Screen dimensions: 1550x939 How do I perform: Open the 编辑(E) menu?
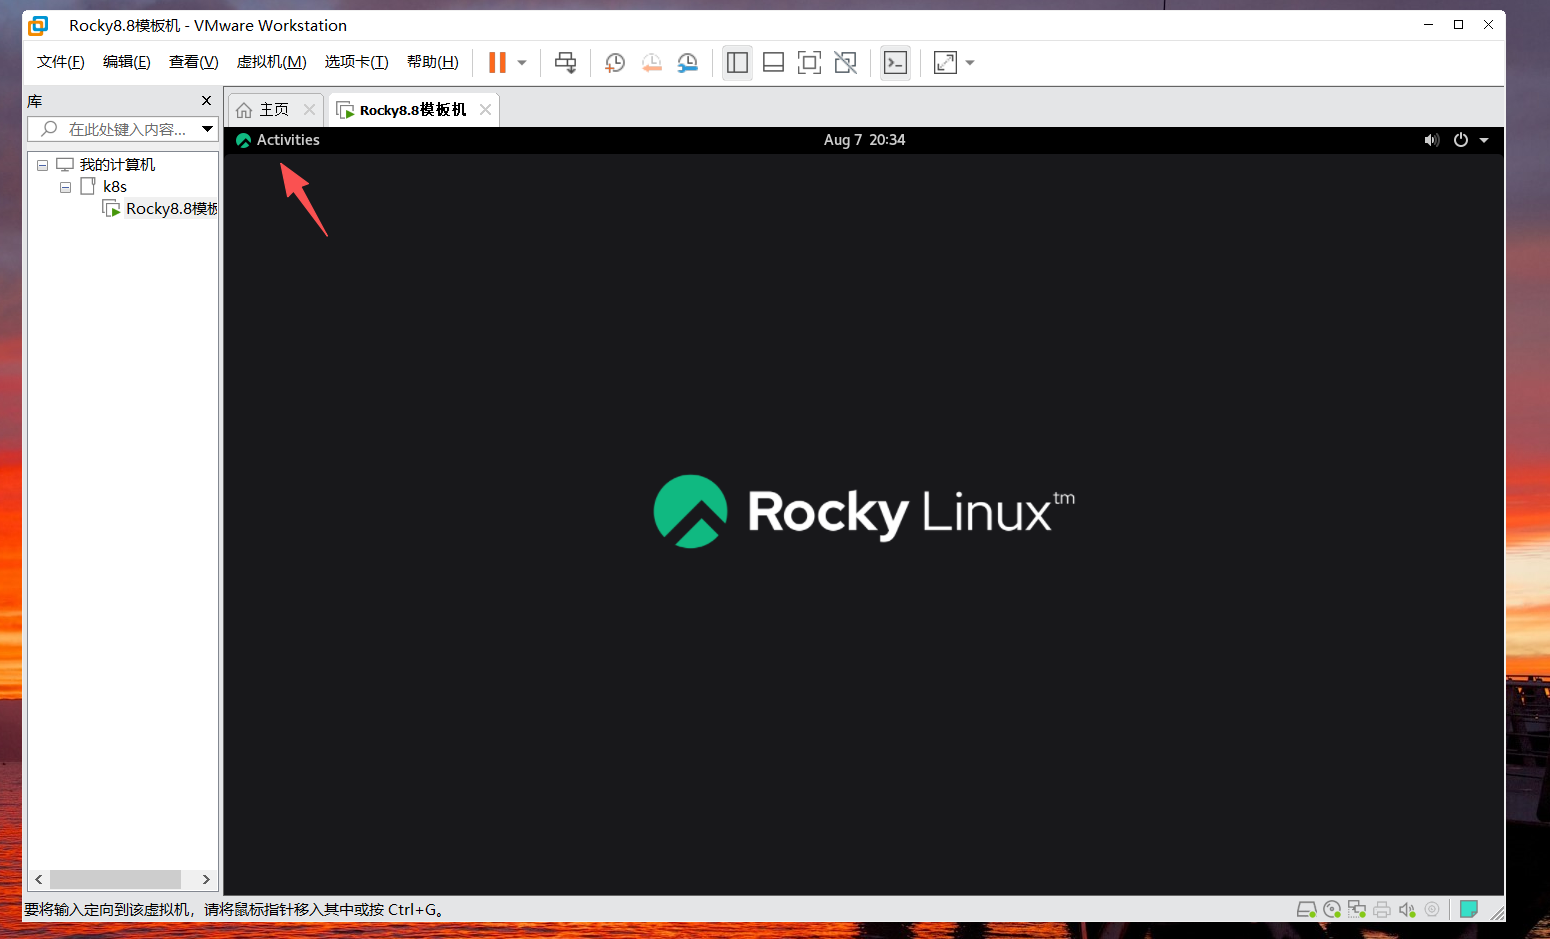[x=127, y=62]
